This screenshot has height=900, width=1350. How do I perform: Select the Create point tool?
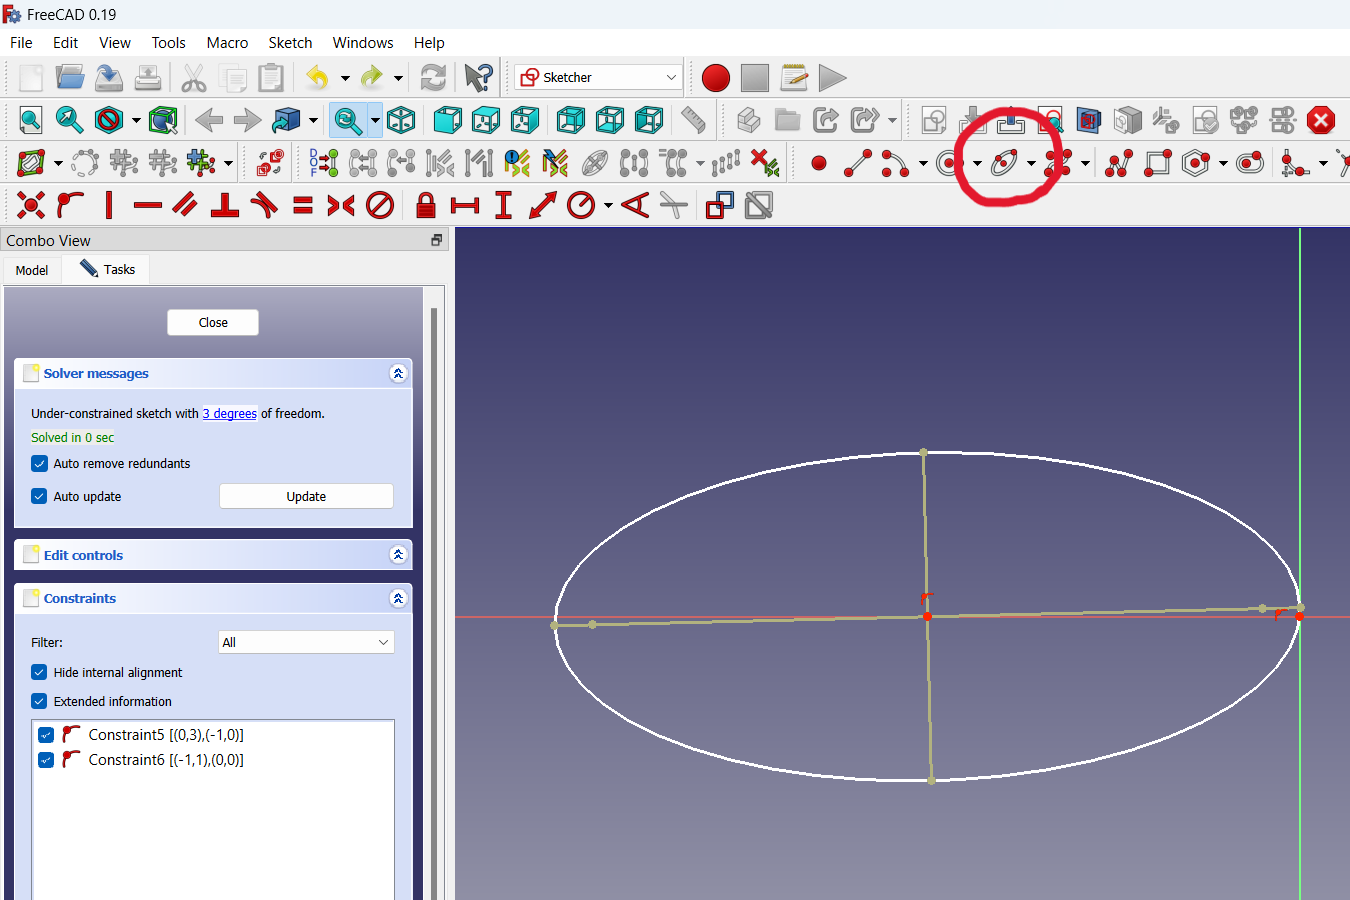pos(819,163)
